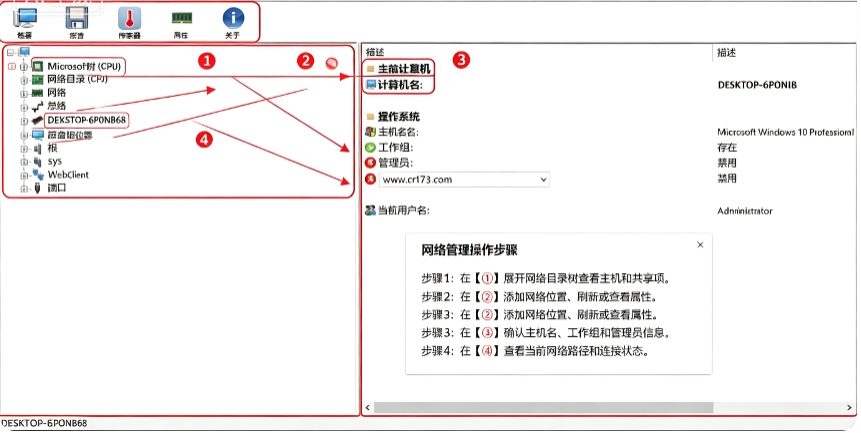
Task: Collapse the root computer tree node
Action: pos(10,53)
